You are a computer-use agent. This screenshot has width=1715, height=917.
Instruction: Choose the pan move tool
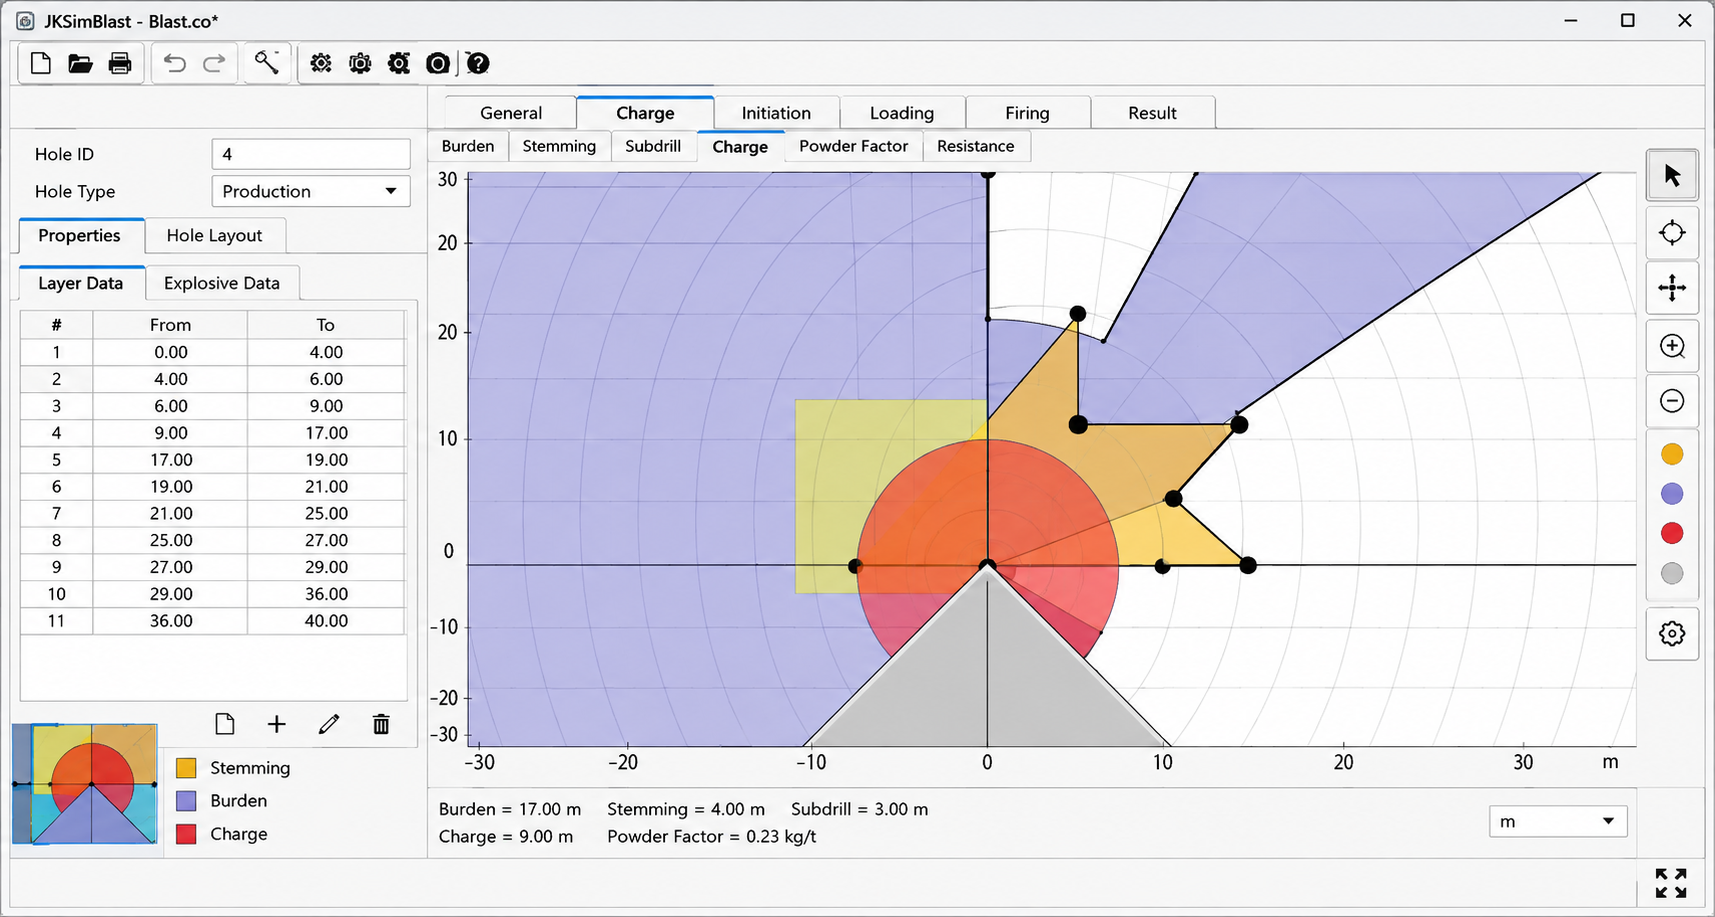1672,289
